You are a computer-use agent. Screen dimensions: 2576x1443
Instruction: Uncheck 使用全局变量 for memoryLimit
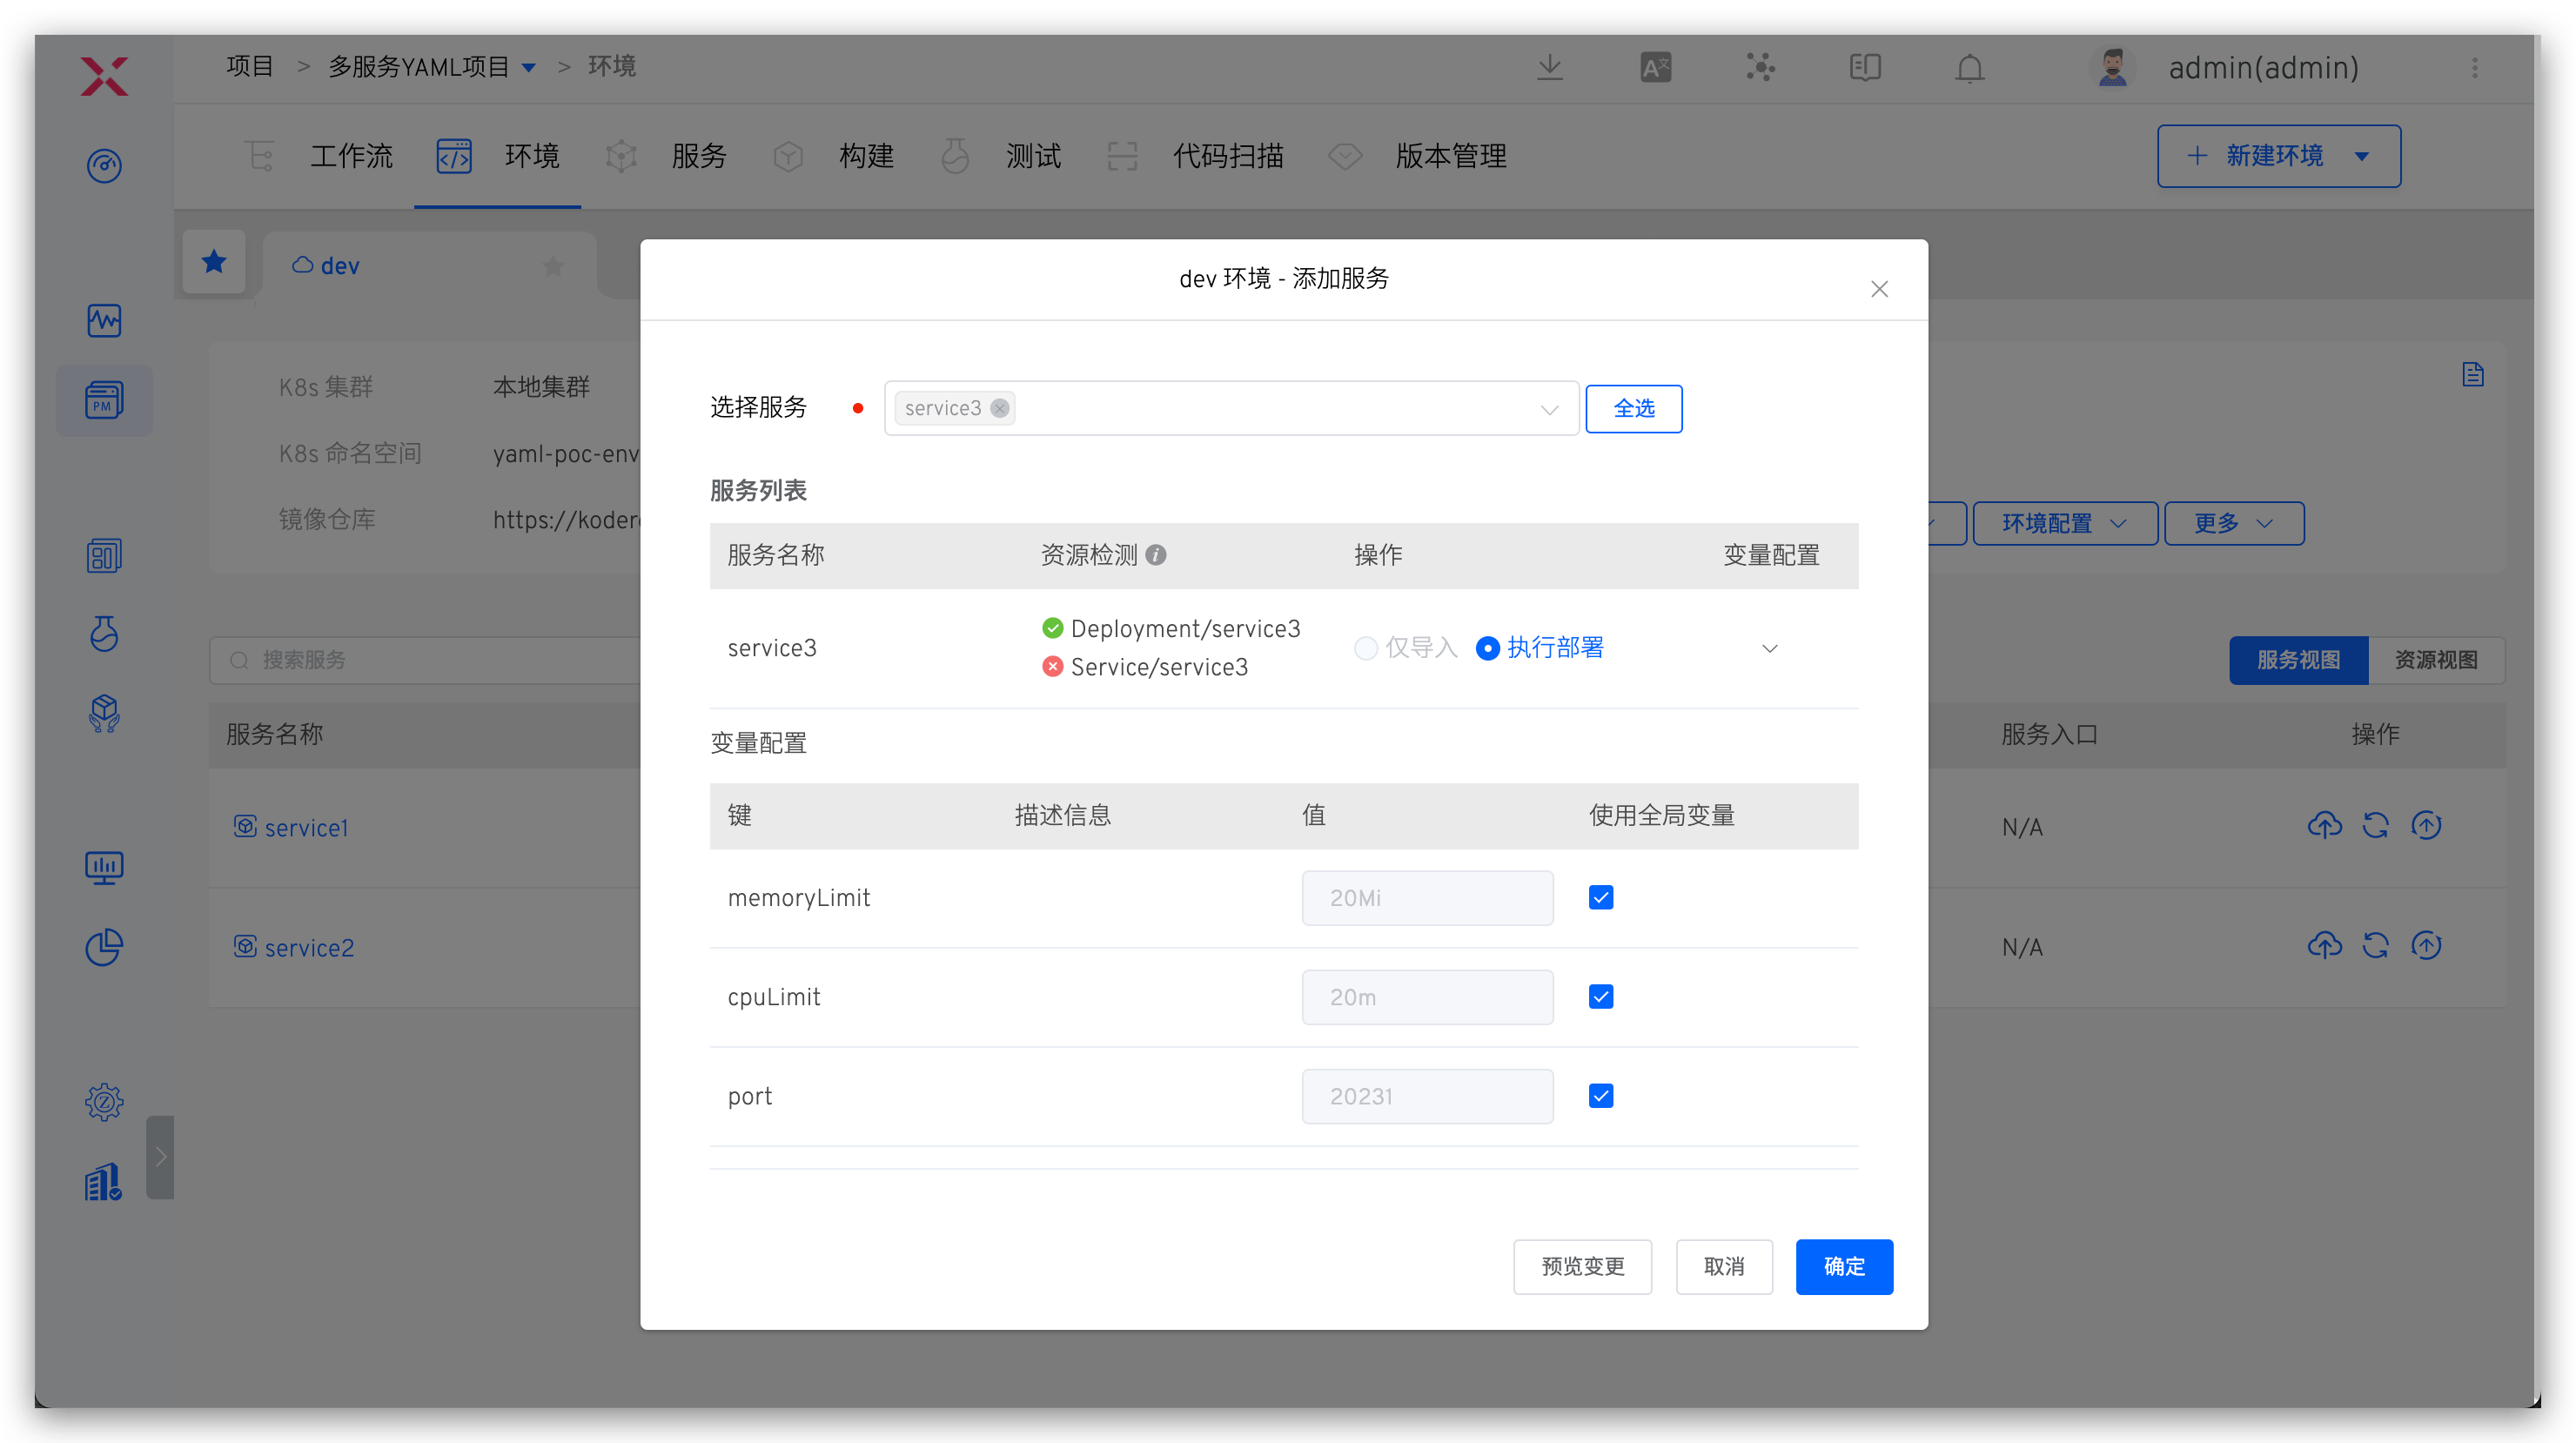click(1600, 897)
